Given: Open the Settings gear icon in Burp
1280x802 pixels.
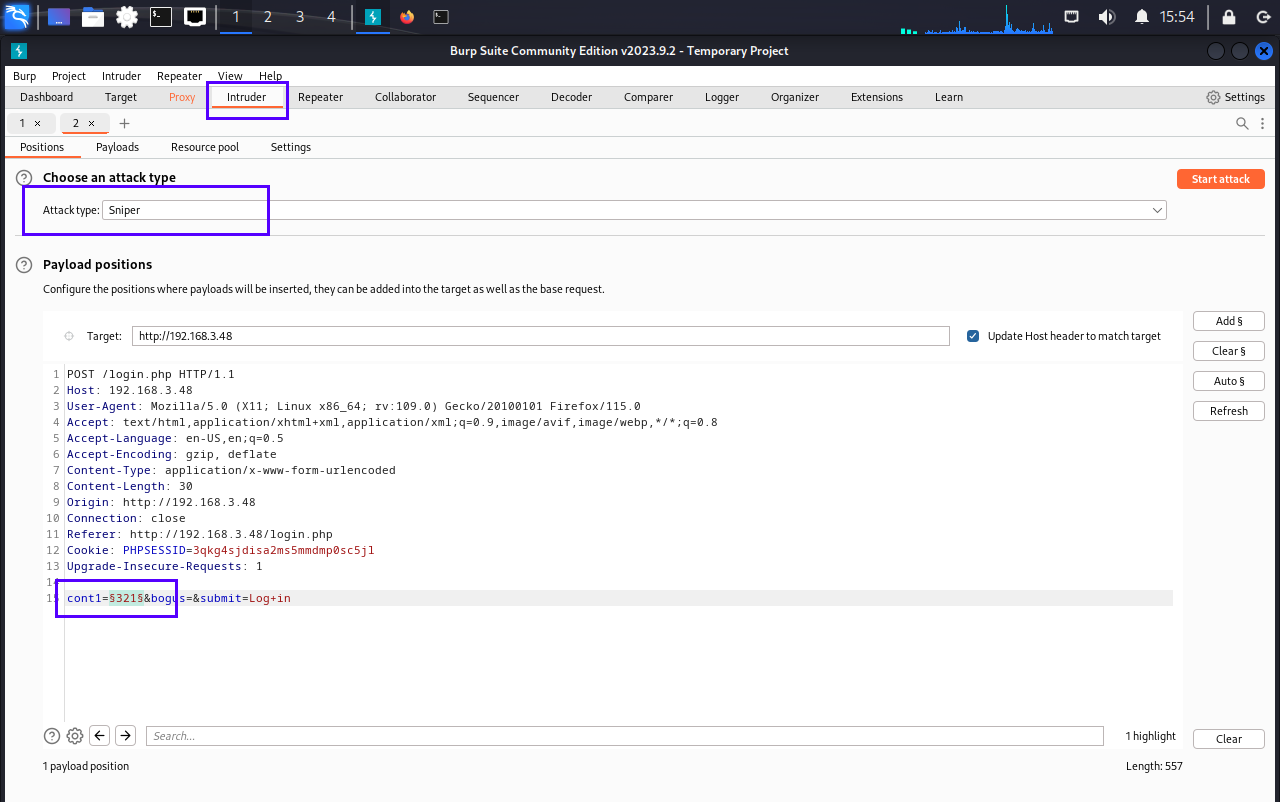Looking at the screenshot, I should click(1213, 97).
